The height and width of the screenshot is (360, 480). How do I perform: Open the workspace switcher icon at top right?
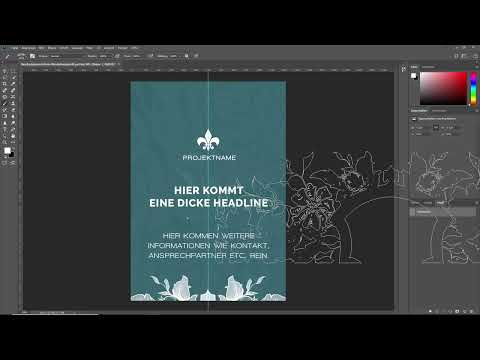point(465,56)
